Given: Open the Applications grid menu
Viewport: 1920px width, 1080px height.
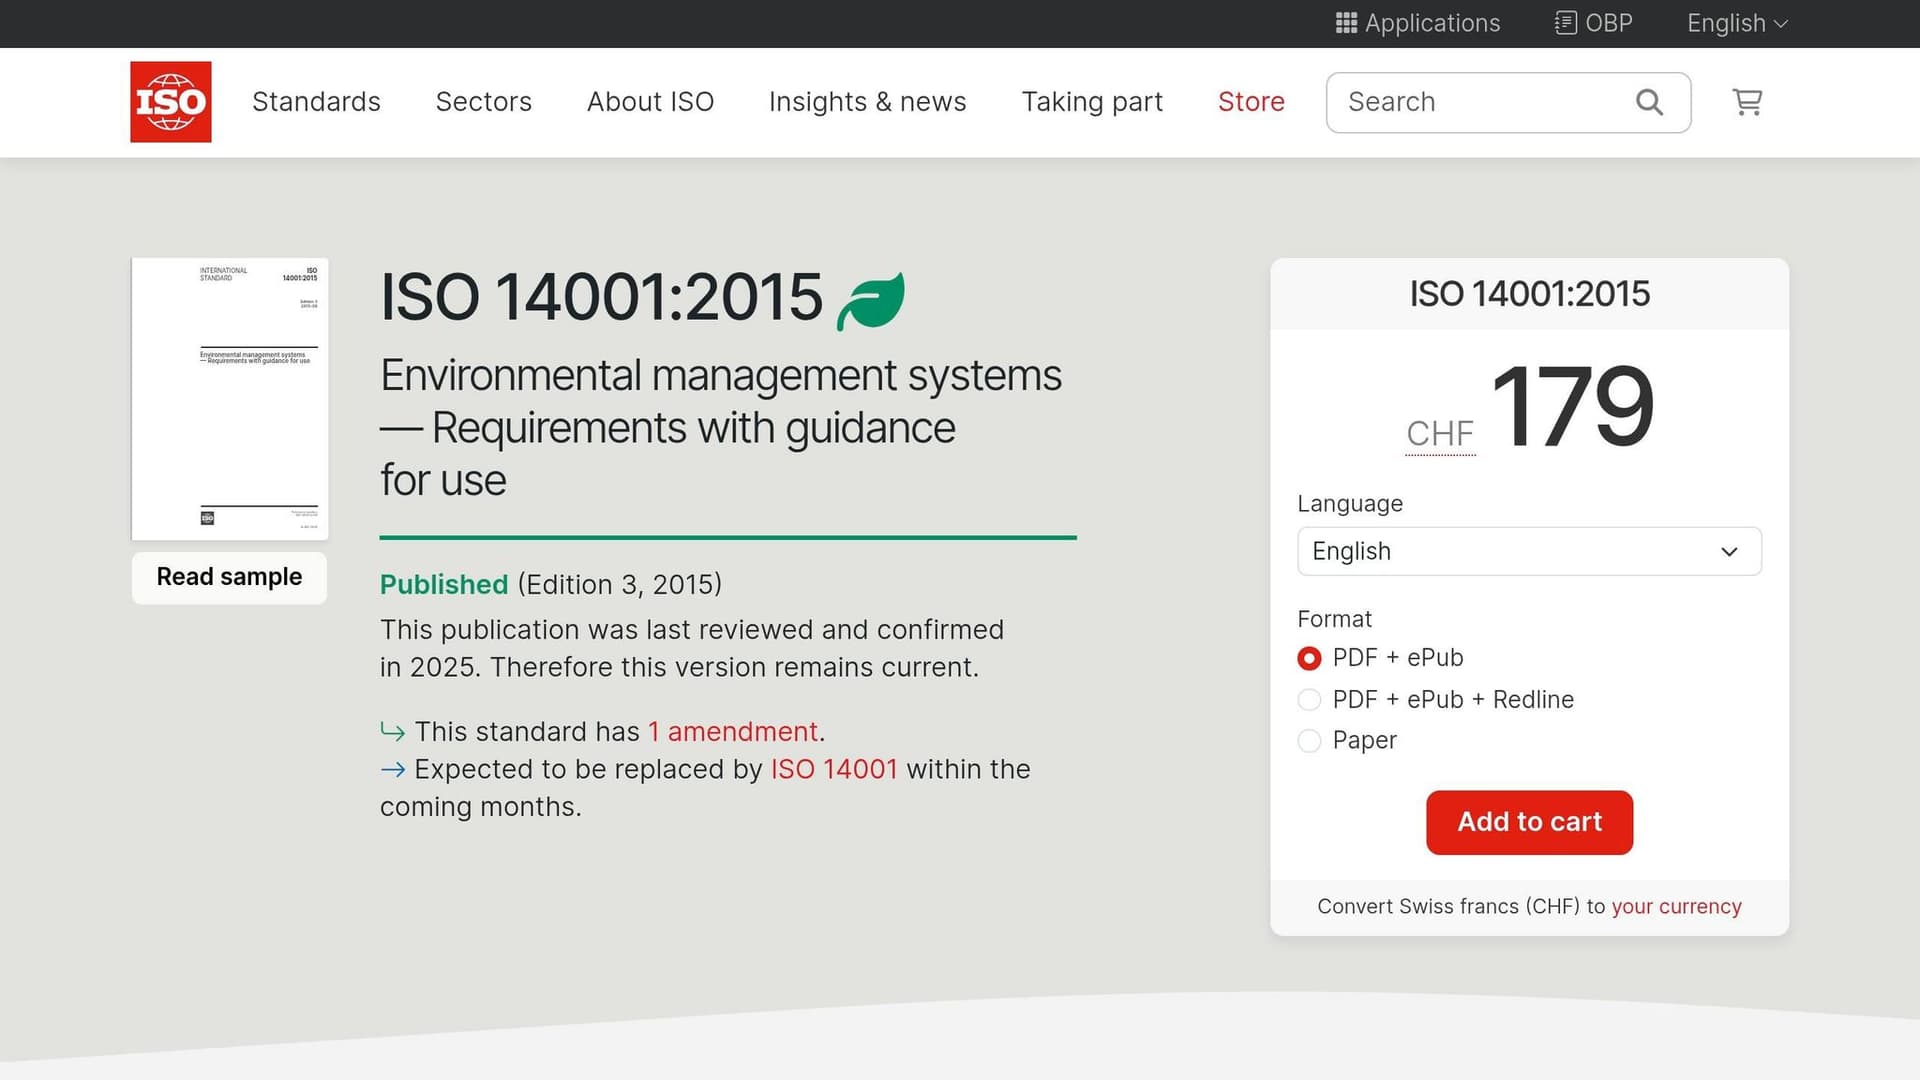Looking at the screenshot, I should 1417,23.
